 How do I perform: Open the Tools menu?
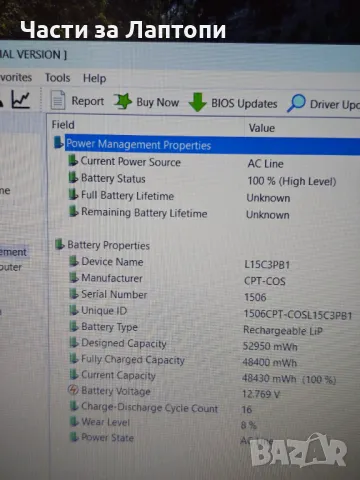[58, 78]
